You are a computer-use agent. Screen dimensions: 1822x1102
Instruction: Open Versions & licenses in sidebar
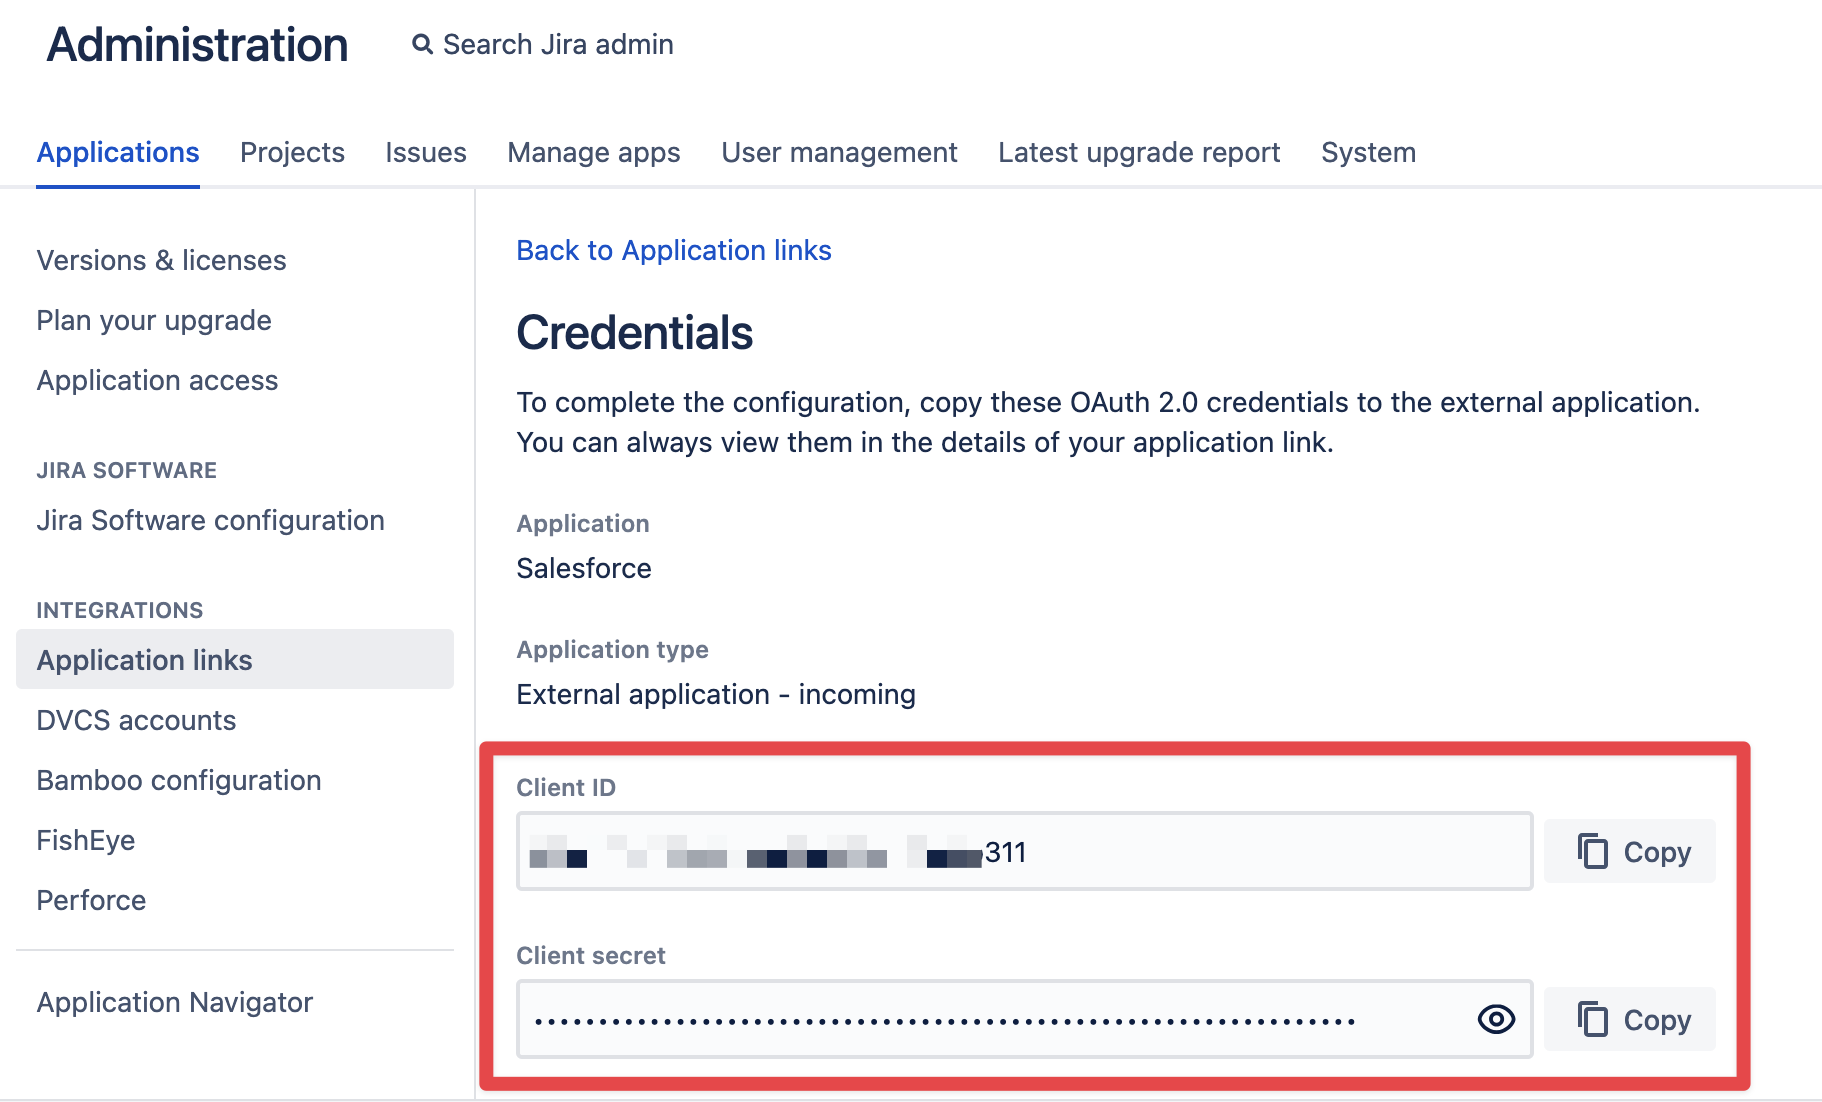tap(161, 260)
